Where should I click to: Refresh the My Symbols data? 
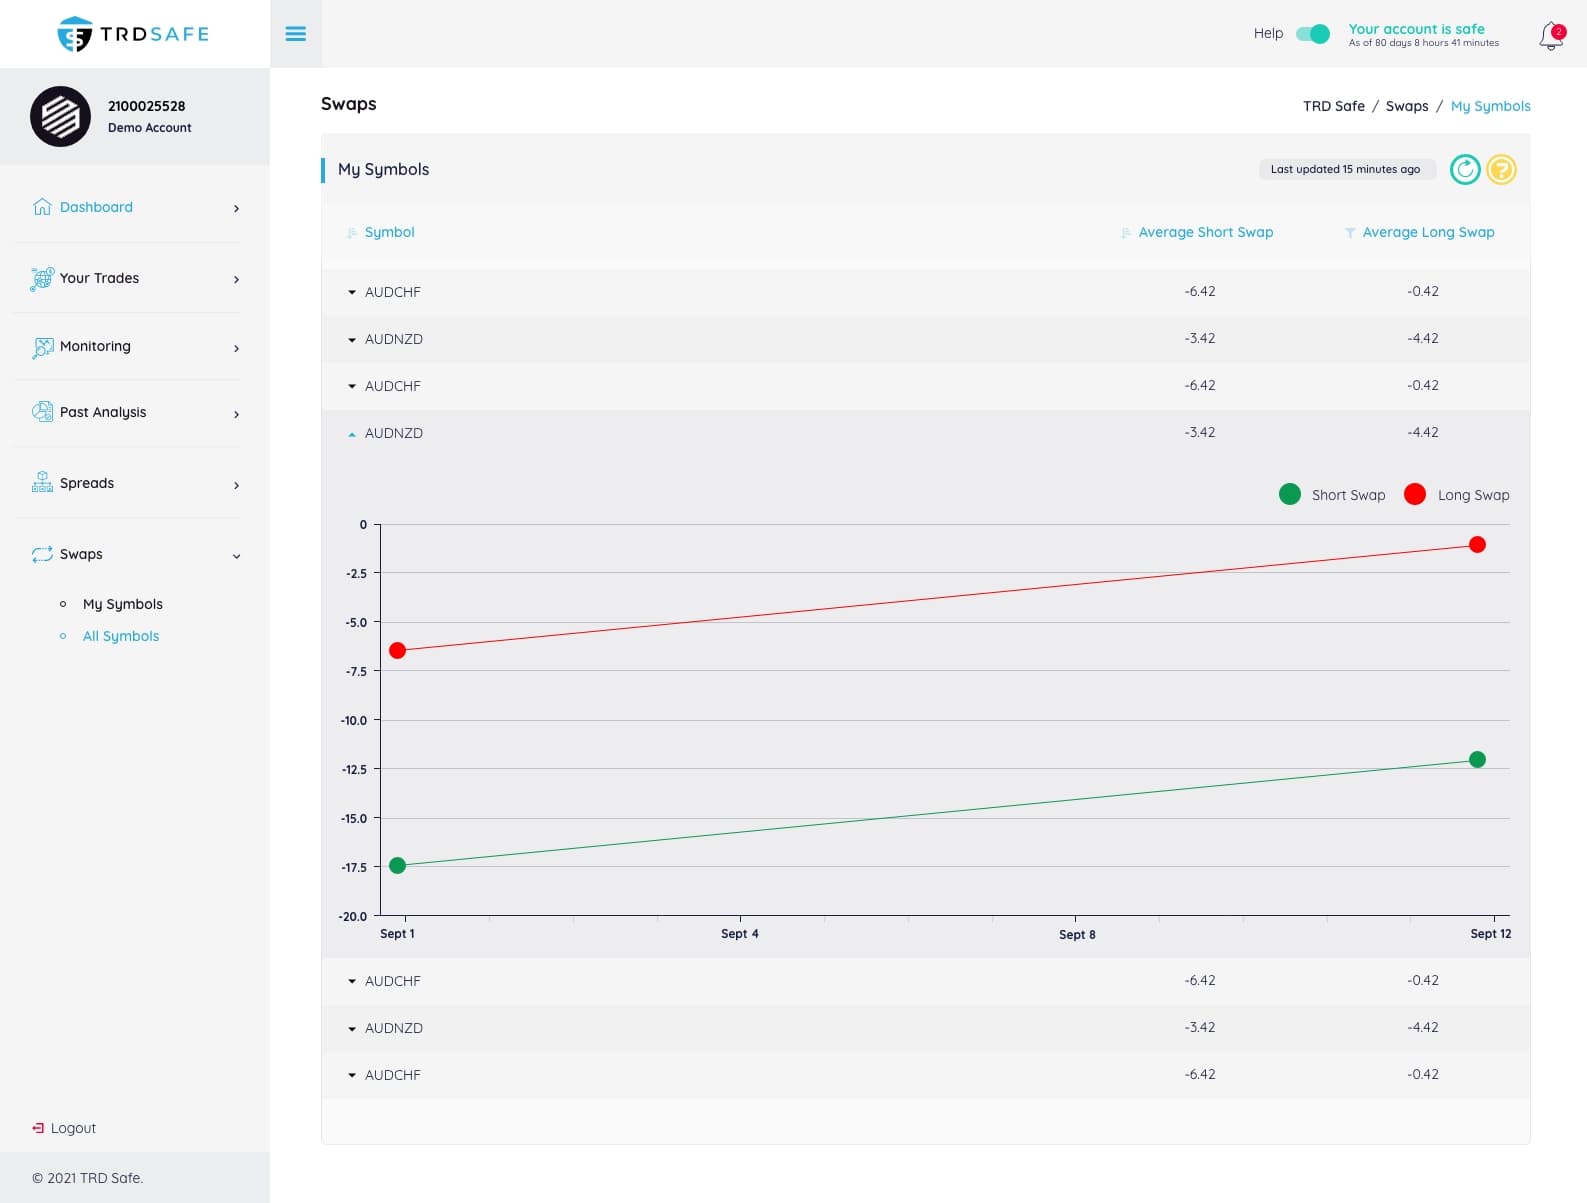[1465, 169]
